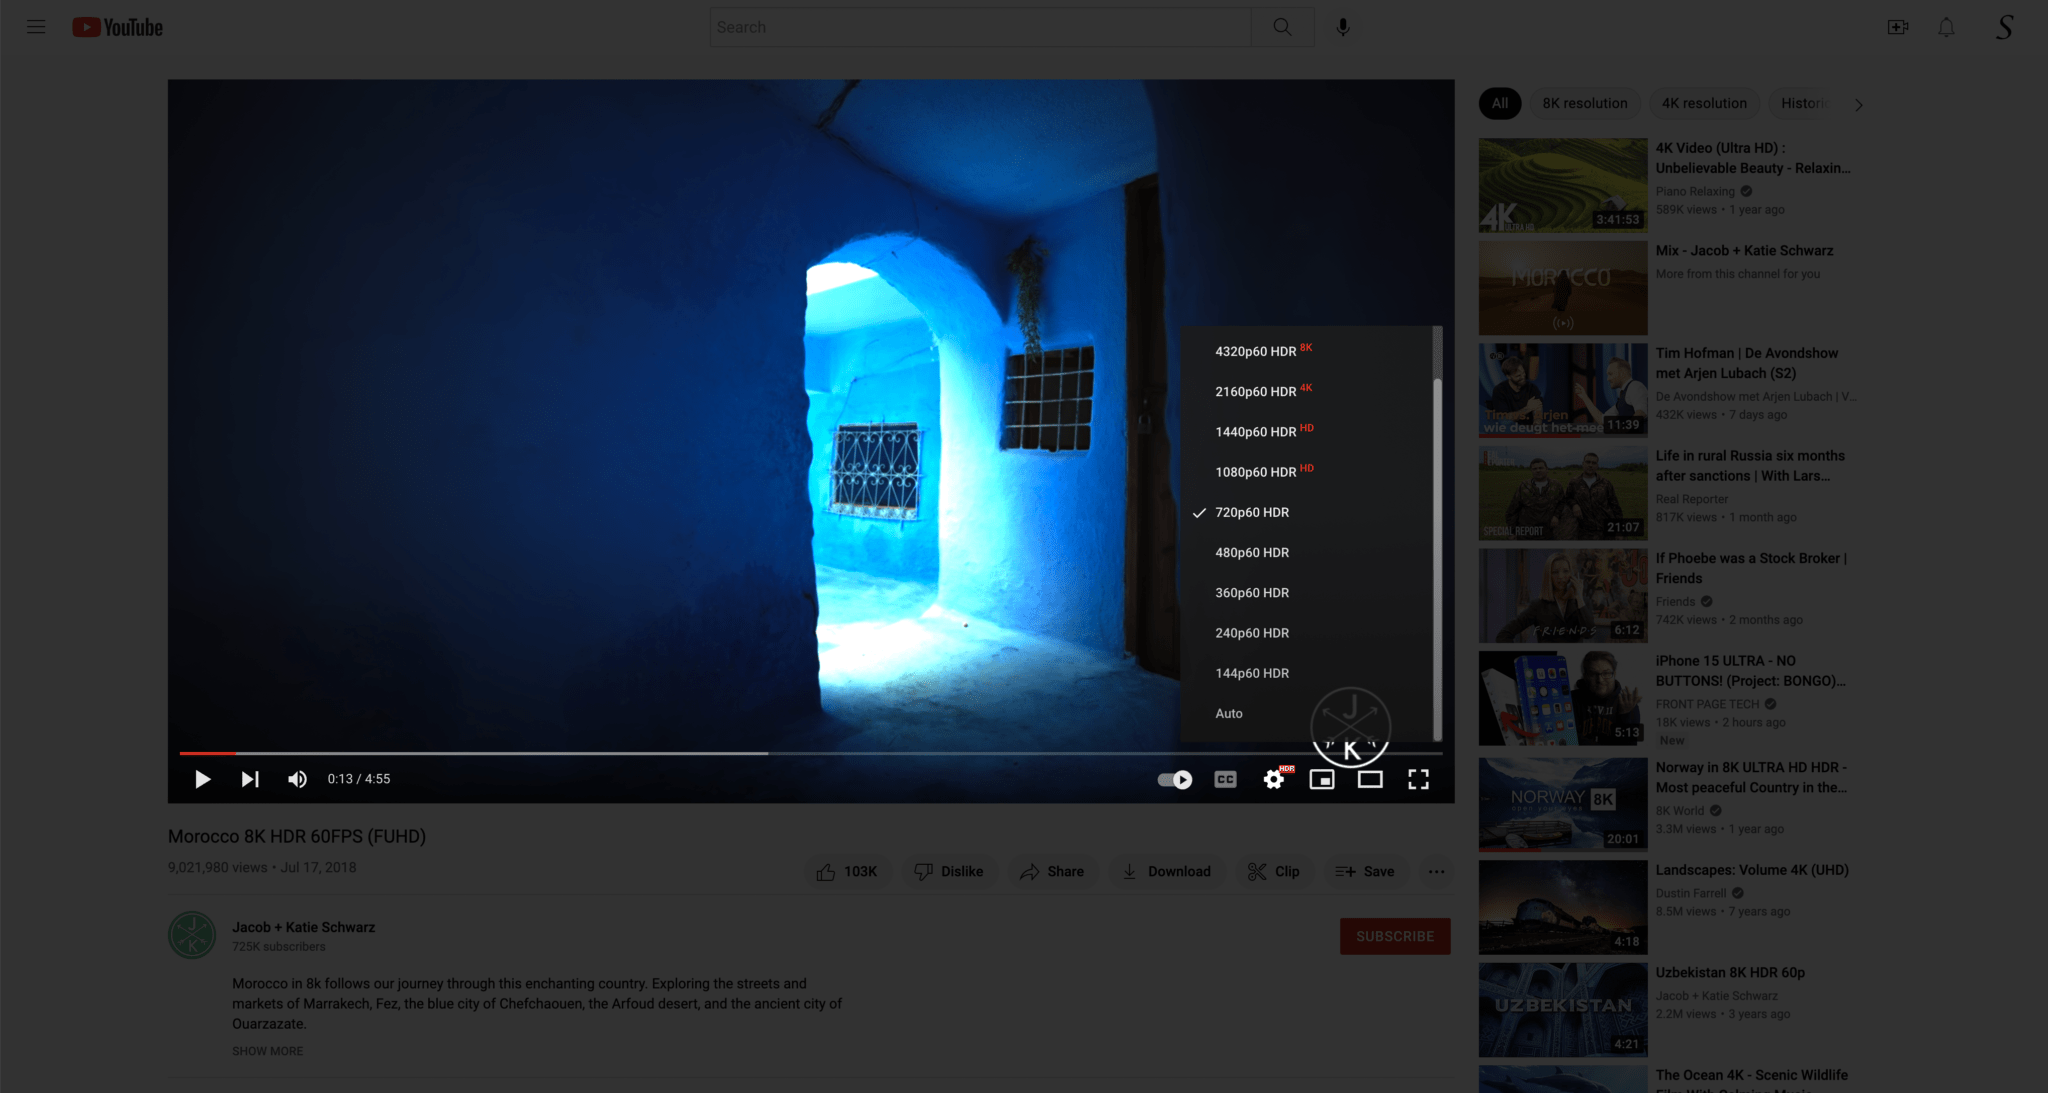Viewport: 2048px width, 1093px height.
Task: Expand description with SHOW MORE
Action: (267, 1051)
